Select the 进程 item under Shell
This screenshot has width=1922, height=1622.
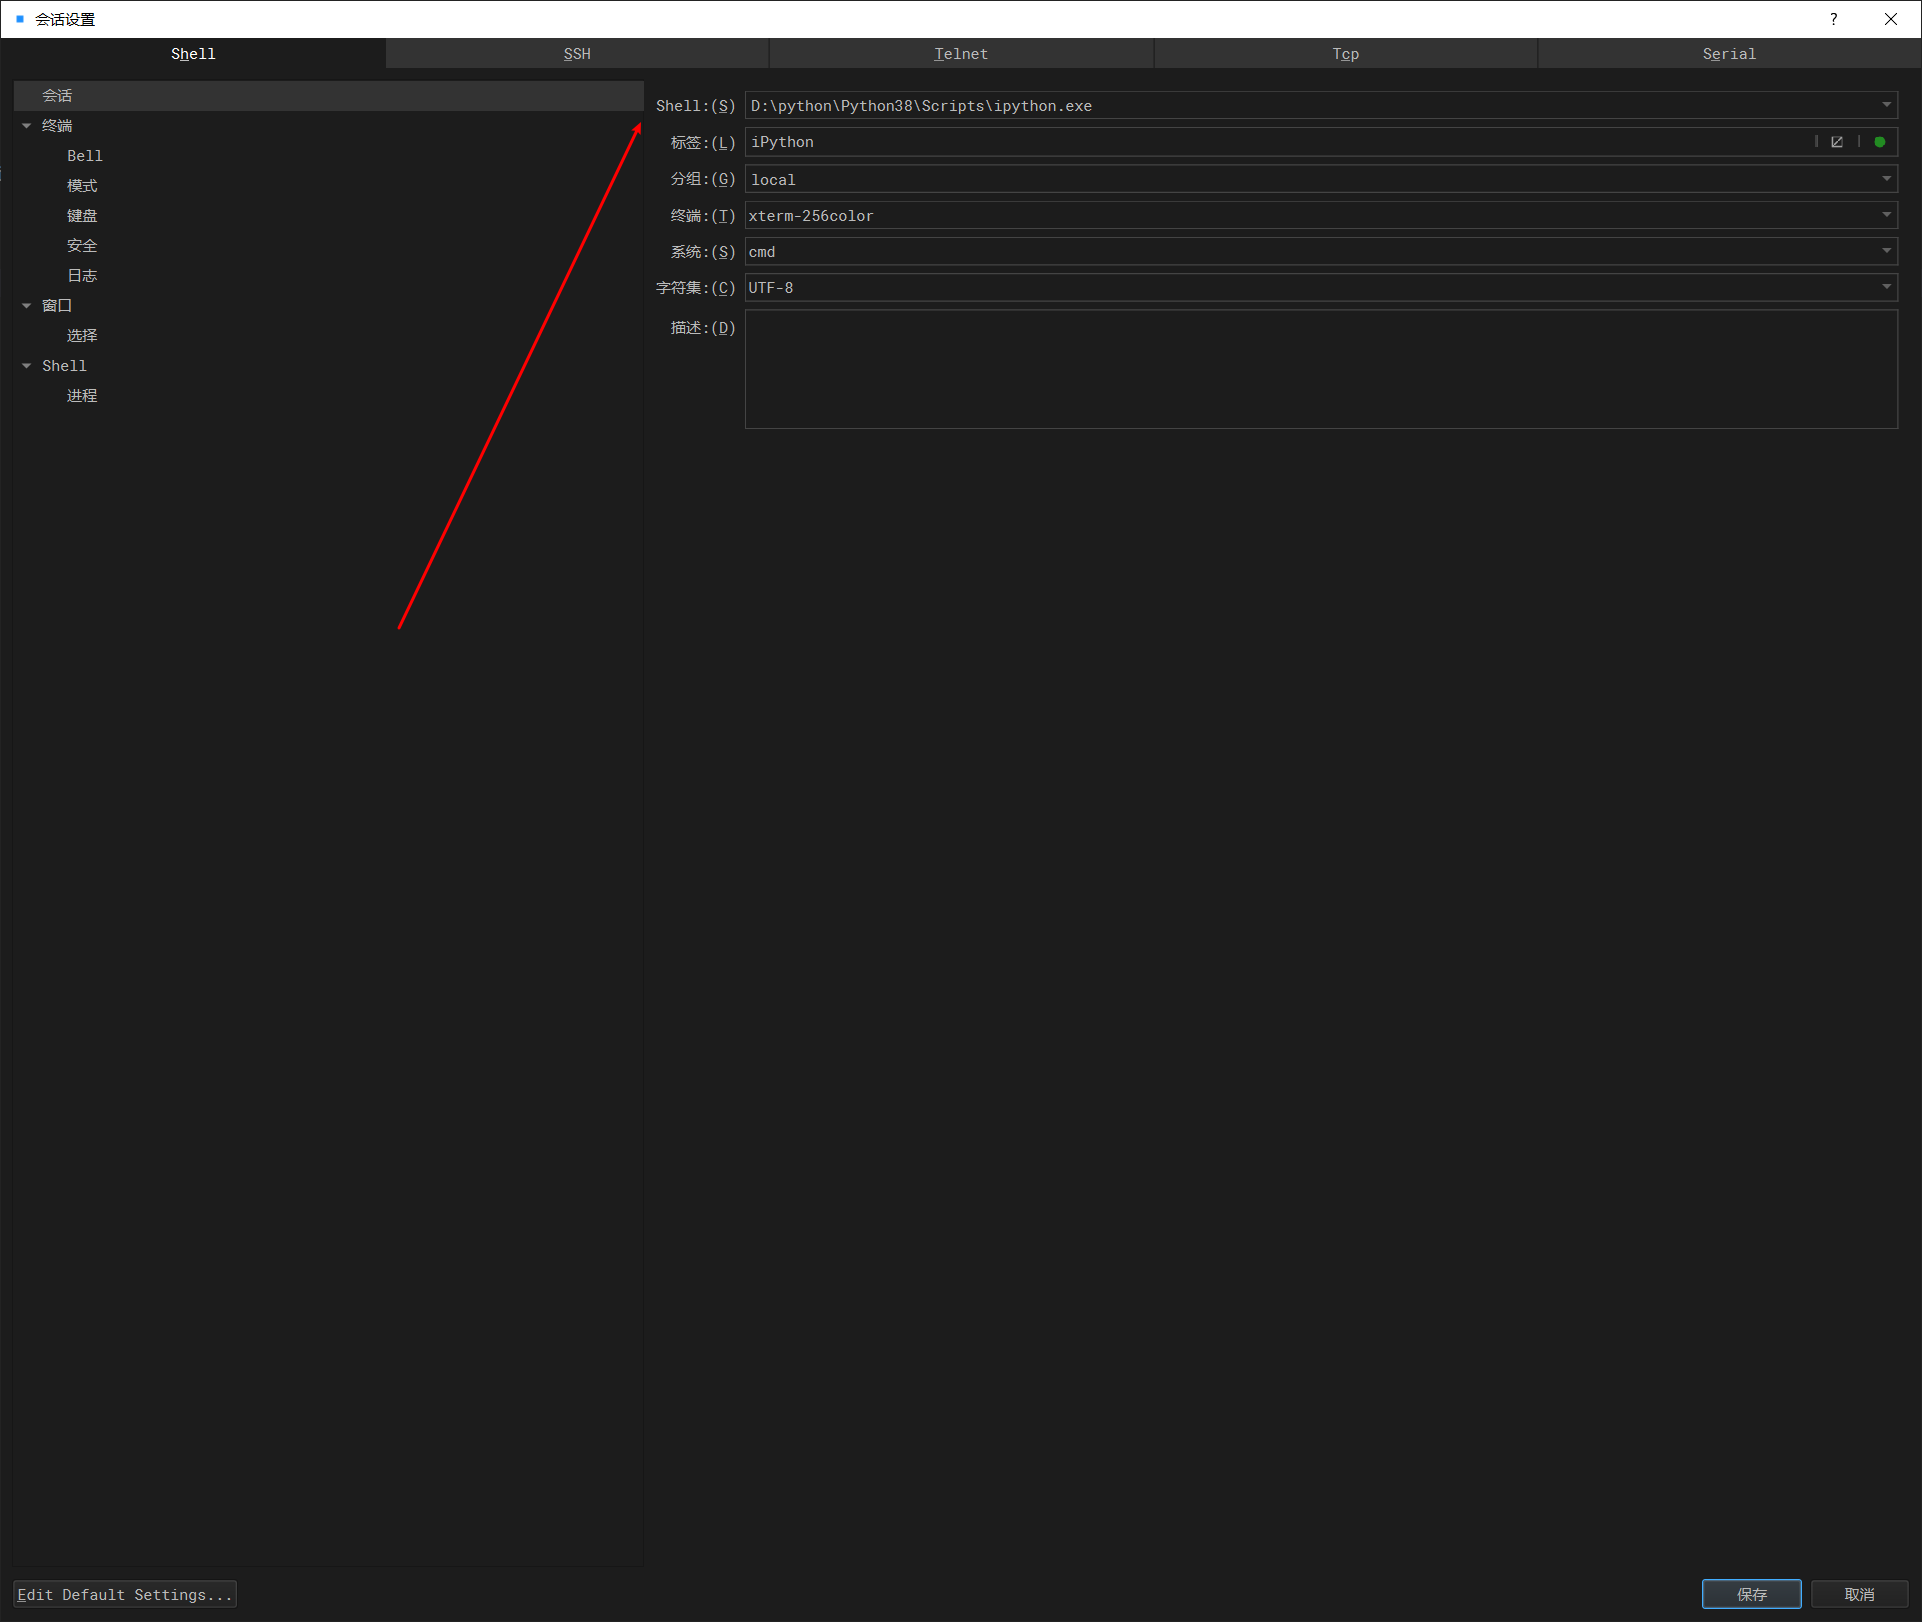82,396
